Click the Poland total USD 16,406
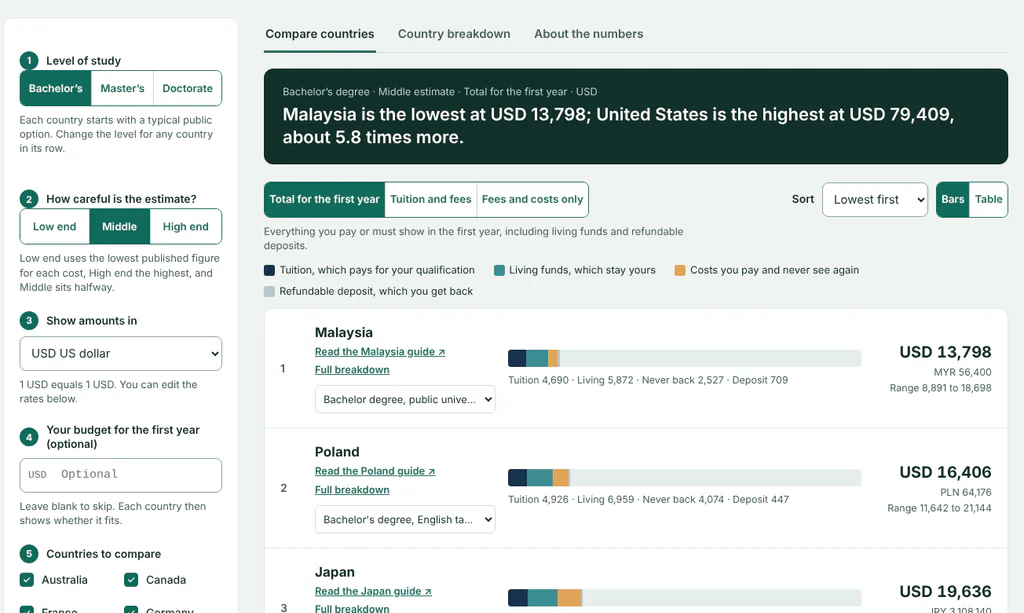 click(945, 472)
